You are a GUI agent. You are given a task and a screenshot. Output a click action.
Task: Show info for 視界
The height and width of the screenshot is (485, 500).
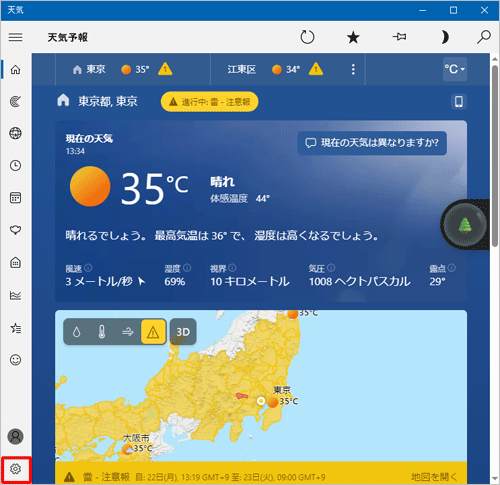232,268
